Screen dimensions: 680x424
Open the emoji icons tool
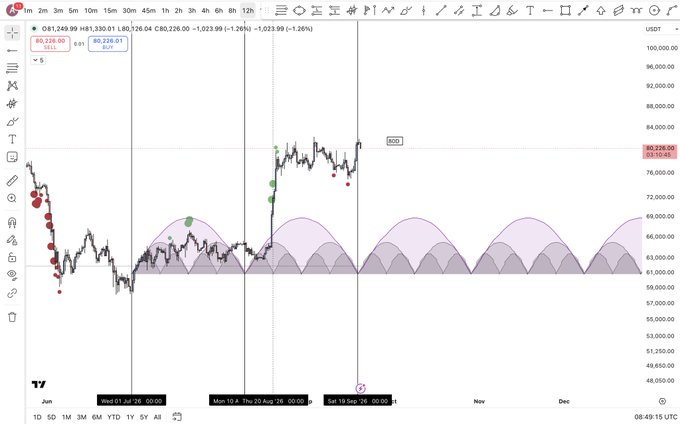click(12, 157)
